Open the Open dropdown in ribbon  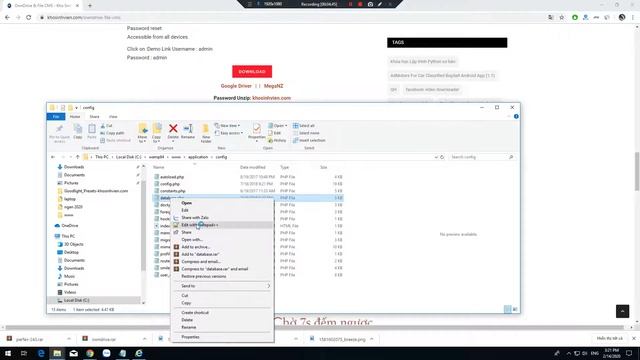(x=278, y=126)
